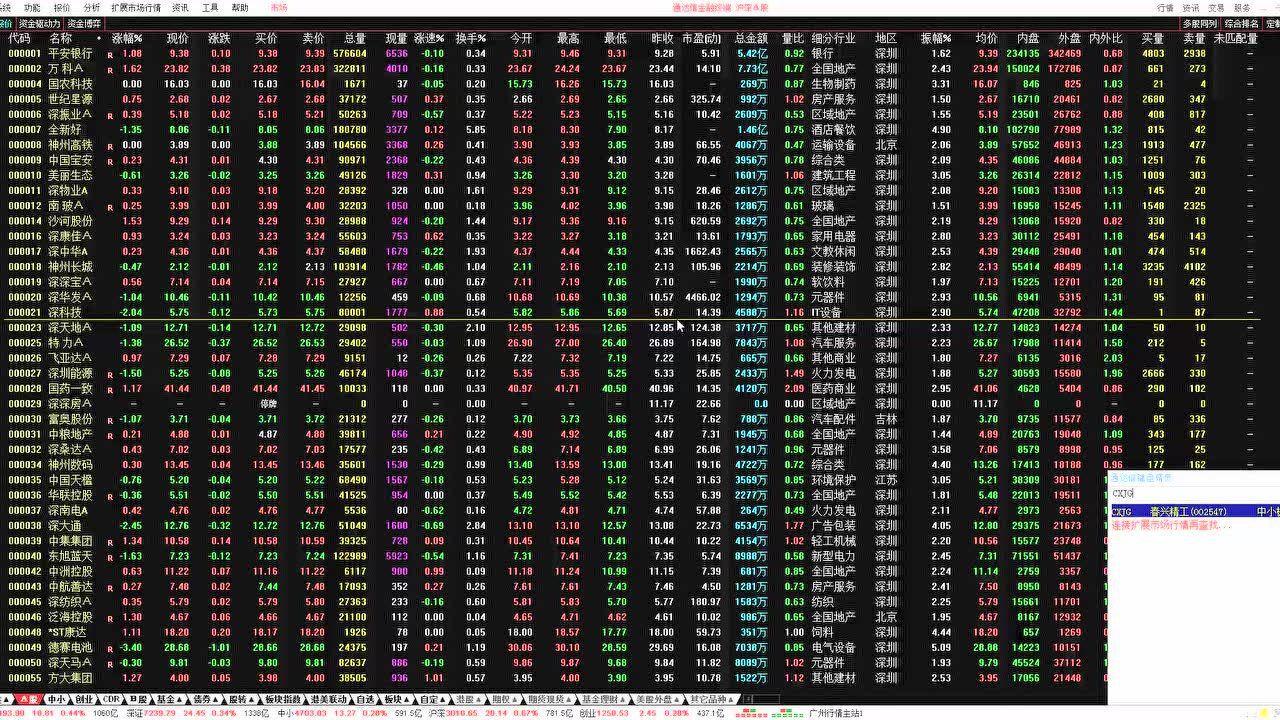Viewport: 1280px width, 720px height.
Task: Click the 服务 button at top right
Action: click(1241, 7)
